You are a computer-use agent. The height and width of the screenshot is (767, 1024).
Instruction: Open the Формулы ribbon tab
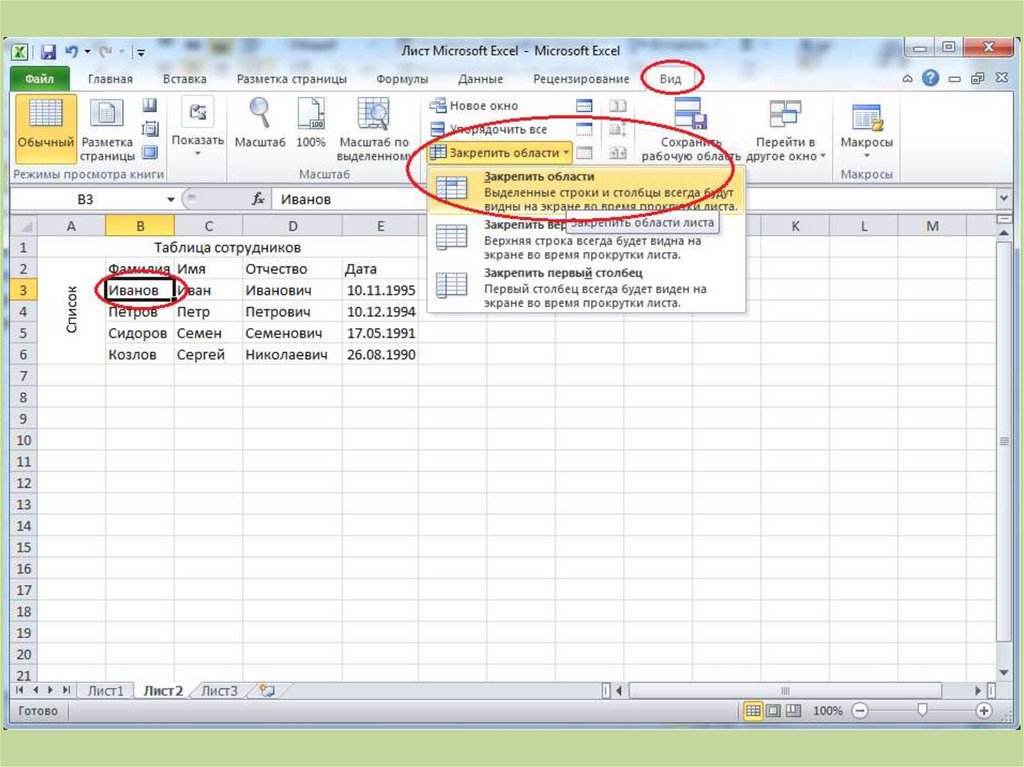402,78
